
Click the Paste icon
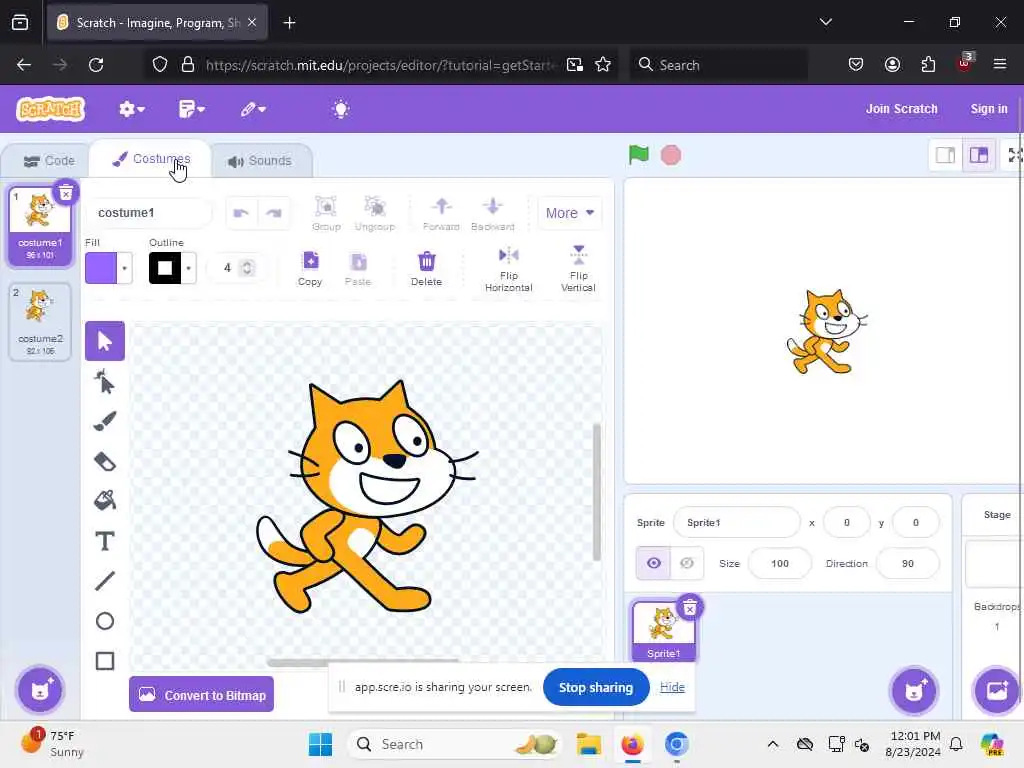pos(358,268)
